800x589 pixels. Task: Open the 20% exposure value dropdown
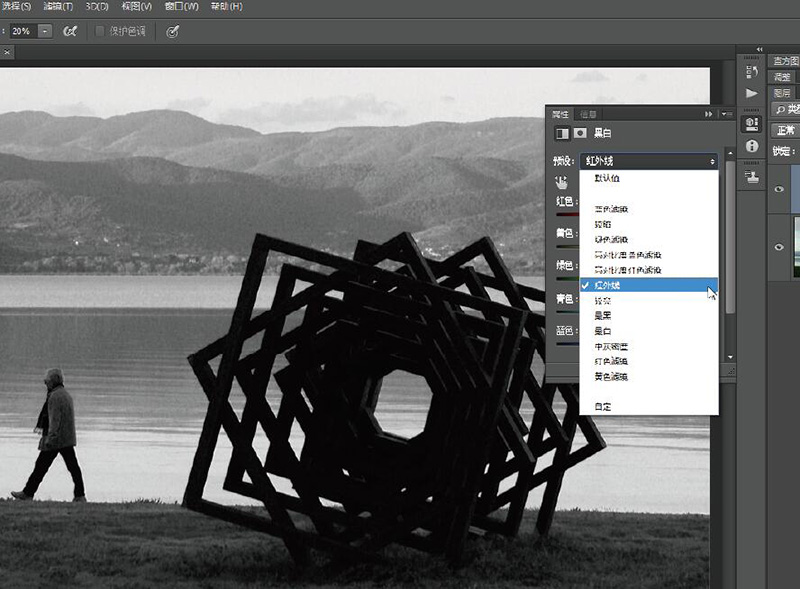(x=46, y=31)
